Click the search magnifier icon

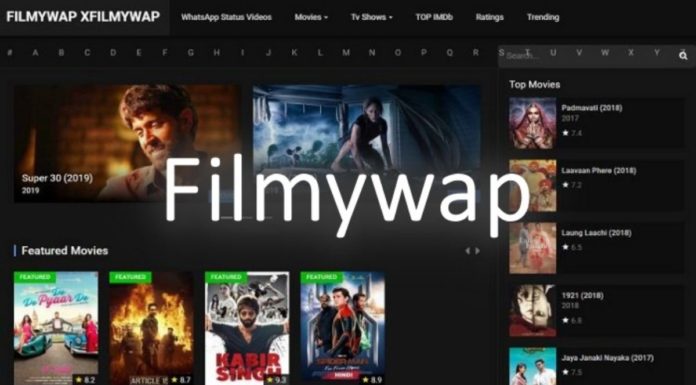click(683, 56)
